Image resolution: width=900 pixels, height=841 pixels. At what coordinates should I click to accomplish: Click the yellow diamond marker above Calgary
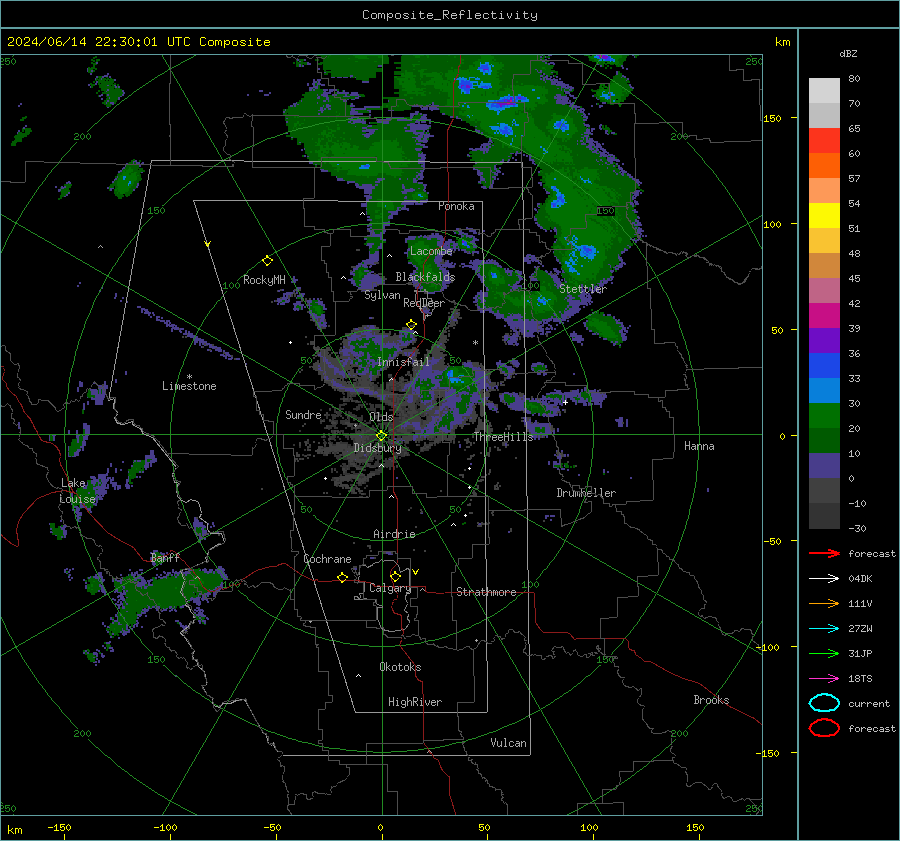395,576
